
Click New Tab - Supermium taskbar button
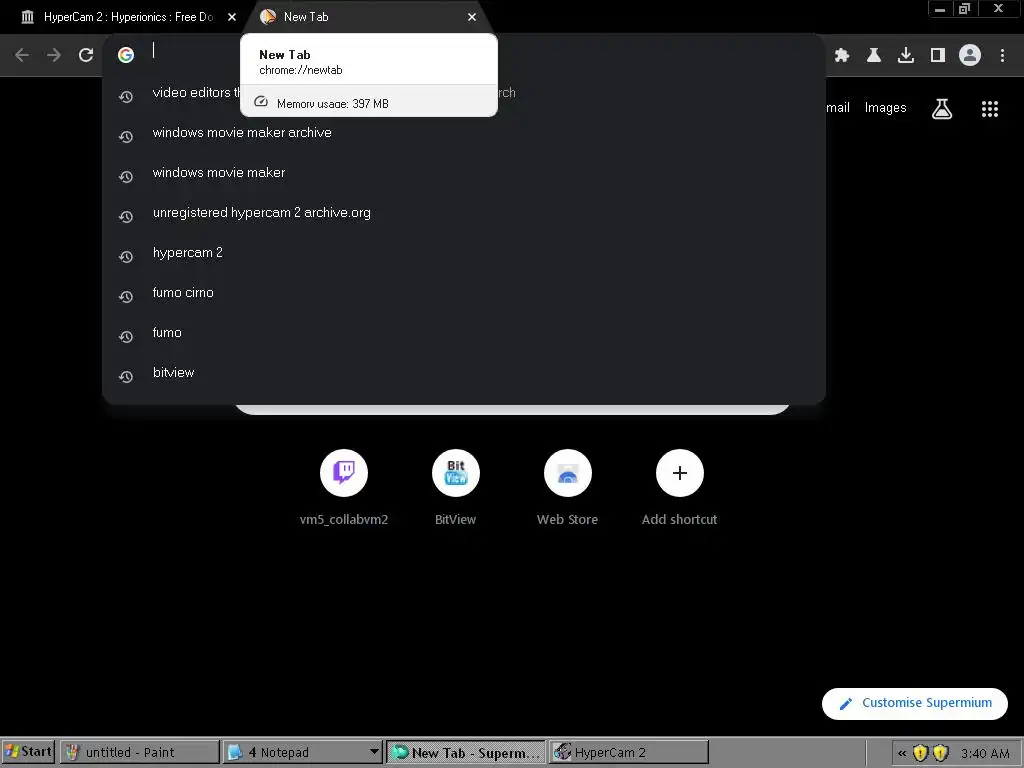pyautogui.click(x=466, y=752)
